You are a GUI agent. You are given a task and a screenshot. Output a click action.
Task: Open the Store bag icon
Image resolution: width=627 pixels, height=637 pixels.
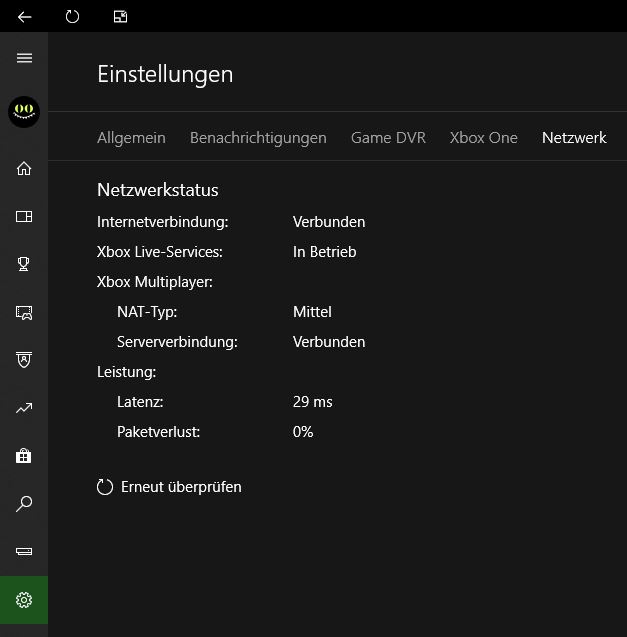24,456
